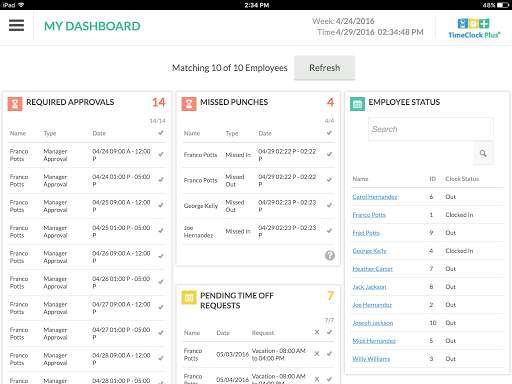Approve the 05/03/2016 vacation request
This screenshot has width=512, height=384.
[x=329, y=354]
